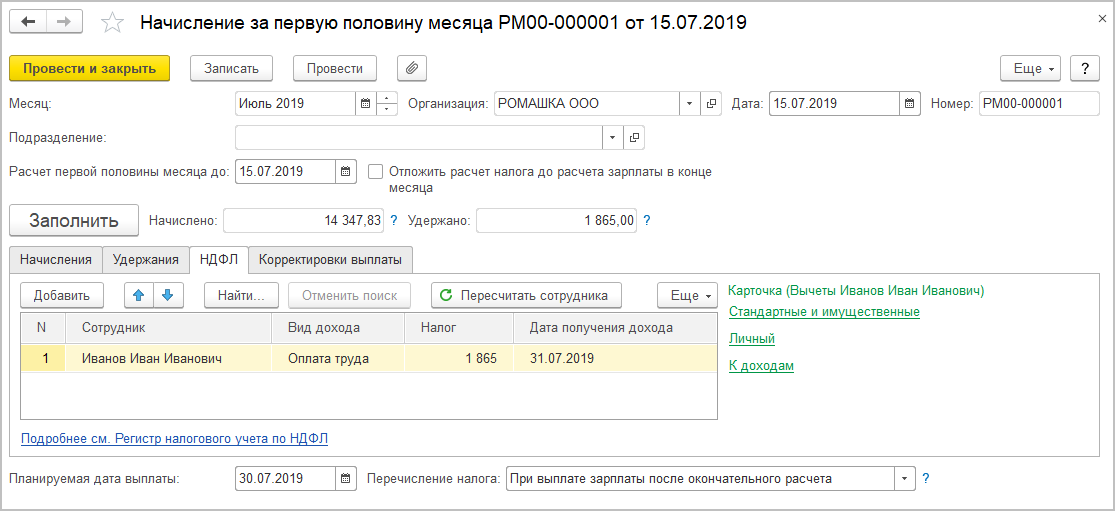
Task: Click the back navigation arrow
Action: coord(29,22)
